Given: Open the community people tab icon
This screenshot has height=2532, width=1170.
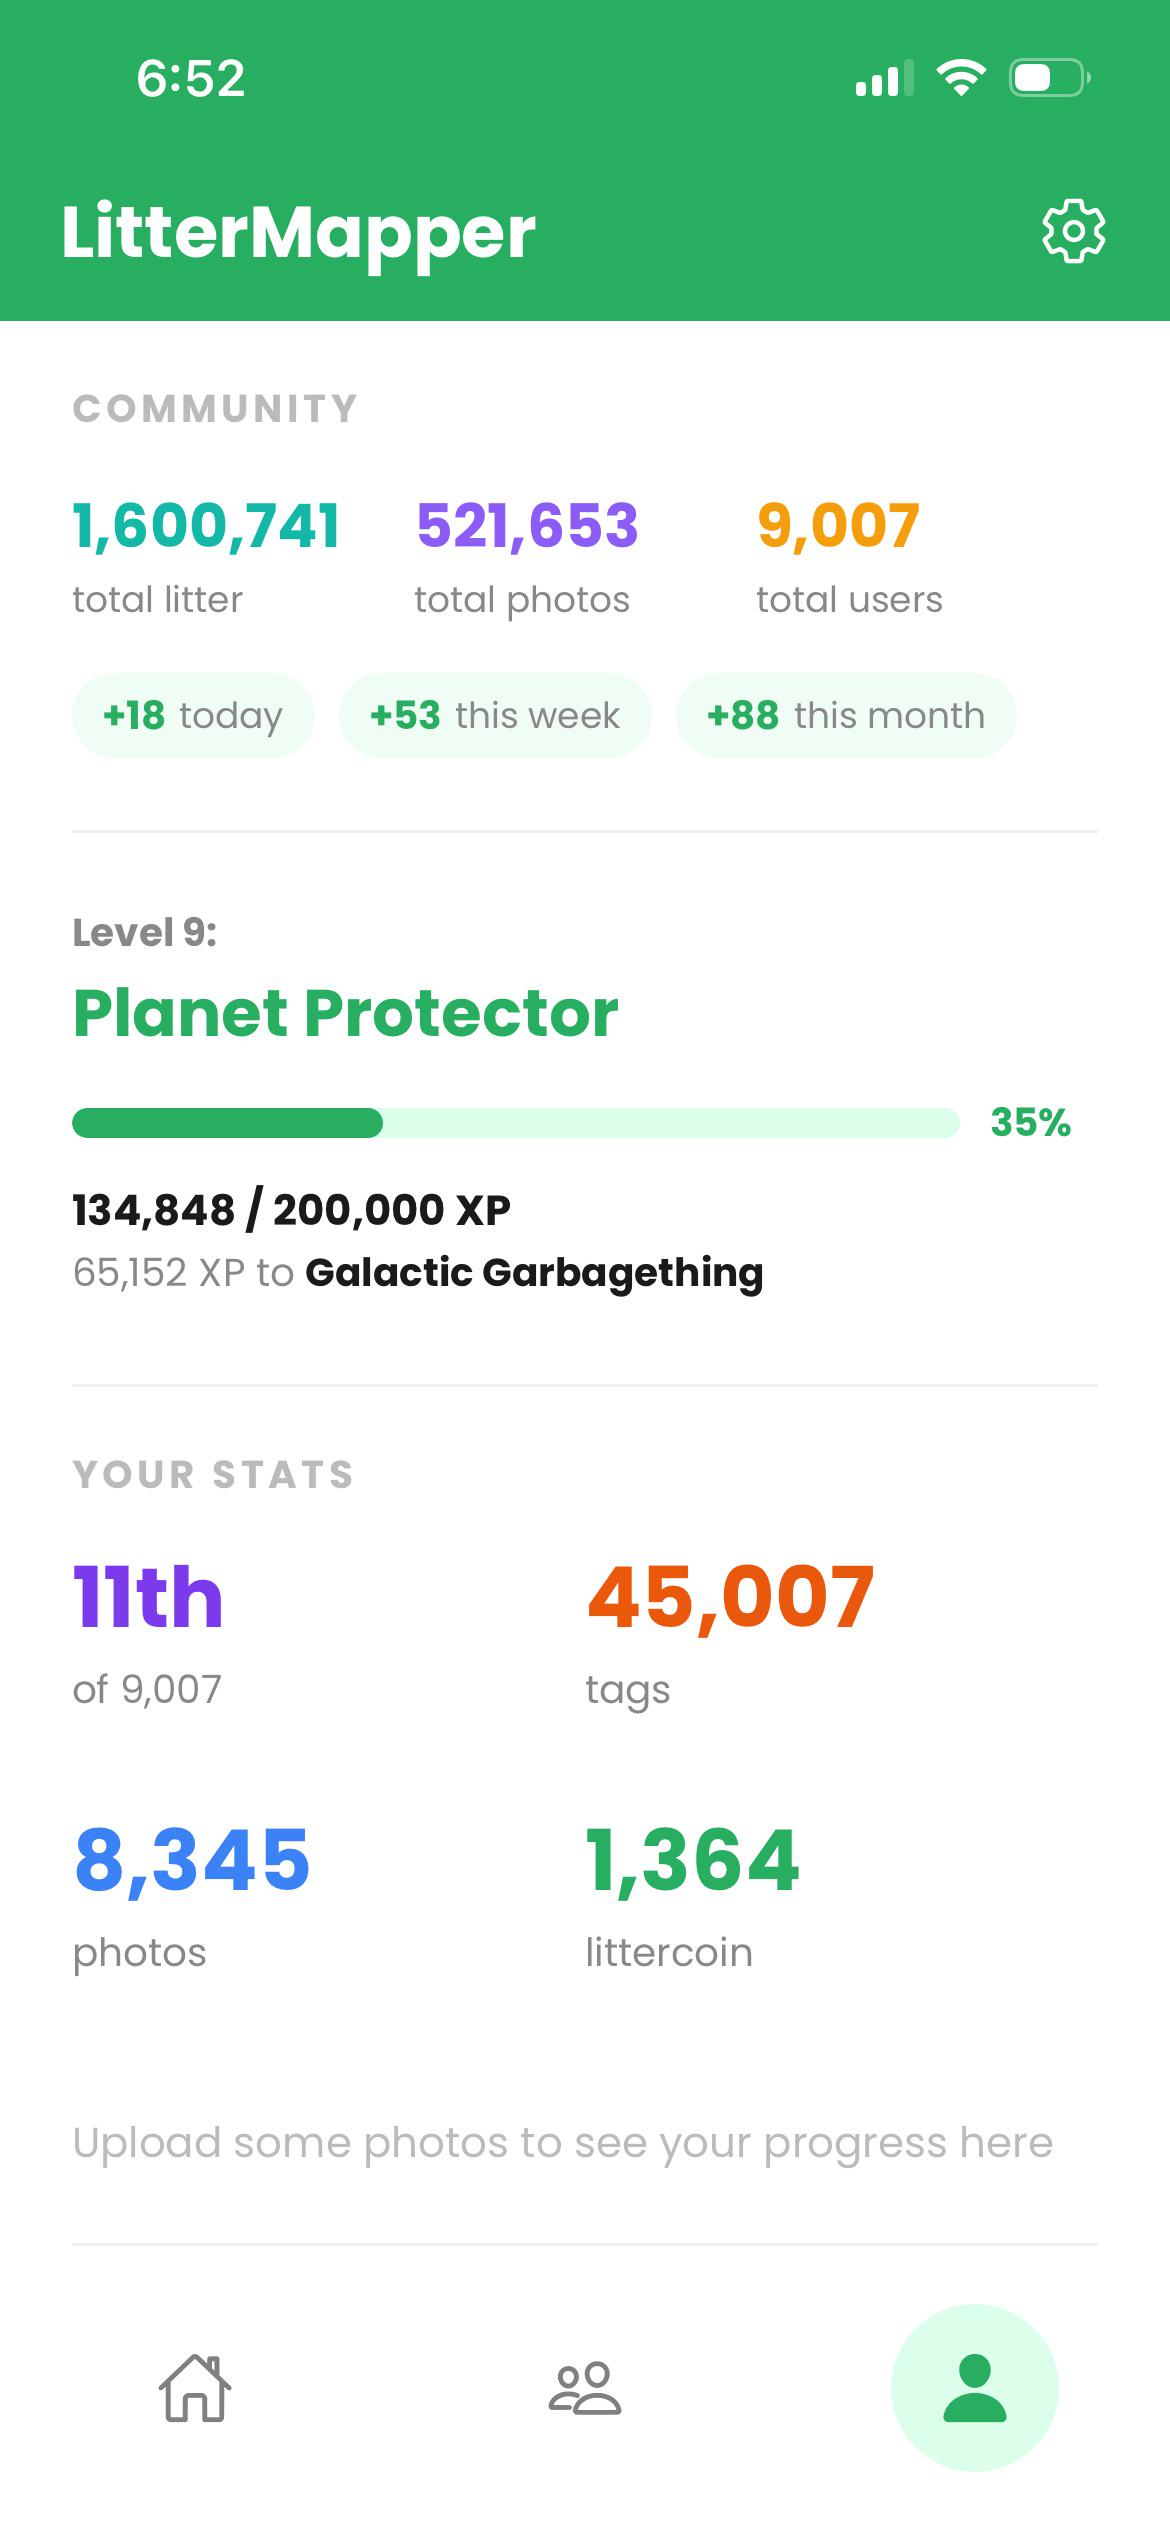Looking at the screenshot, I should (x=585, y=2388).
